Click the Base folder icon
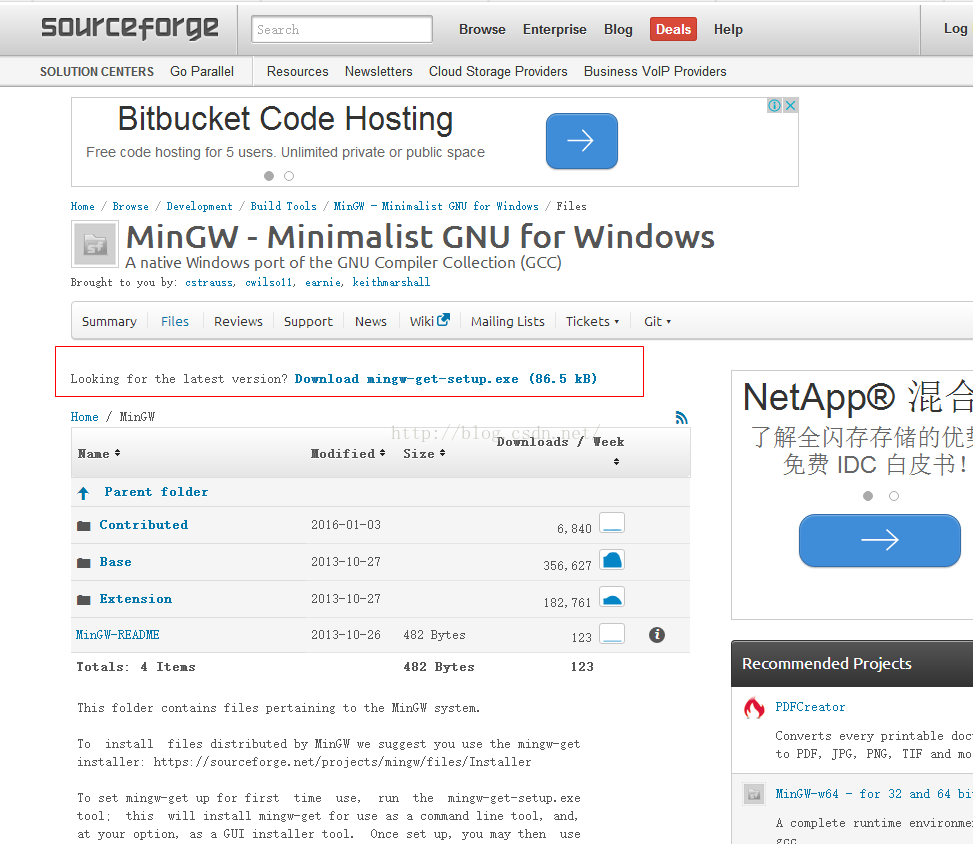 (84, 563)
